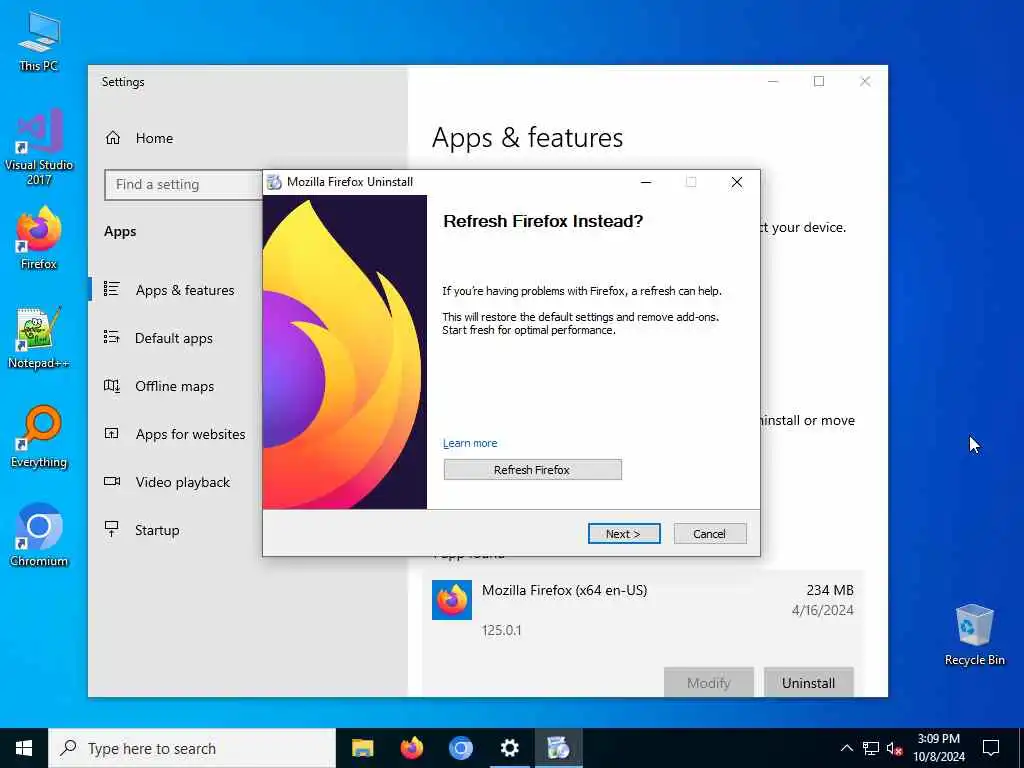This screenshot has height=768, width=1024.
Task: Select Startup in Settings sidebar
Action: (x=157, y=530)
